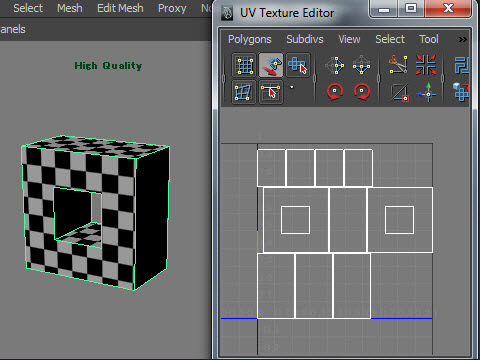Rotate UVs clockwise icon
This screenshot has width=480, height=360.
[x=362, y=92]
